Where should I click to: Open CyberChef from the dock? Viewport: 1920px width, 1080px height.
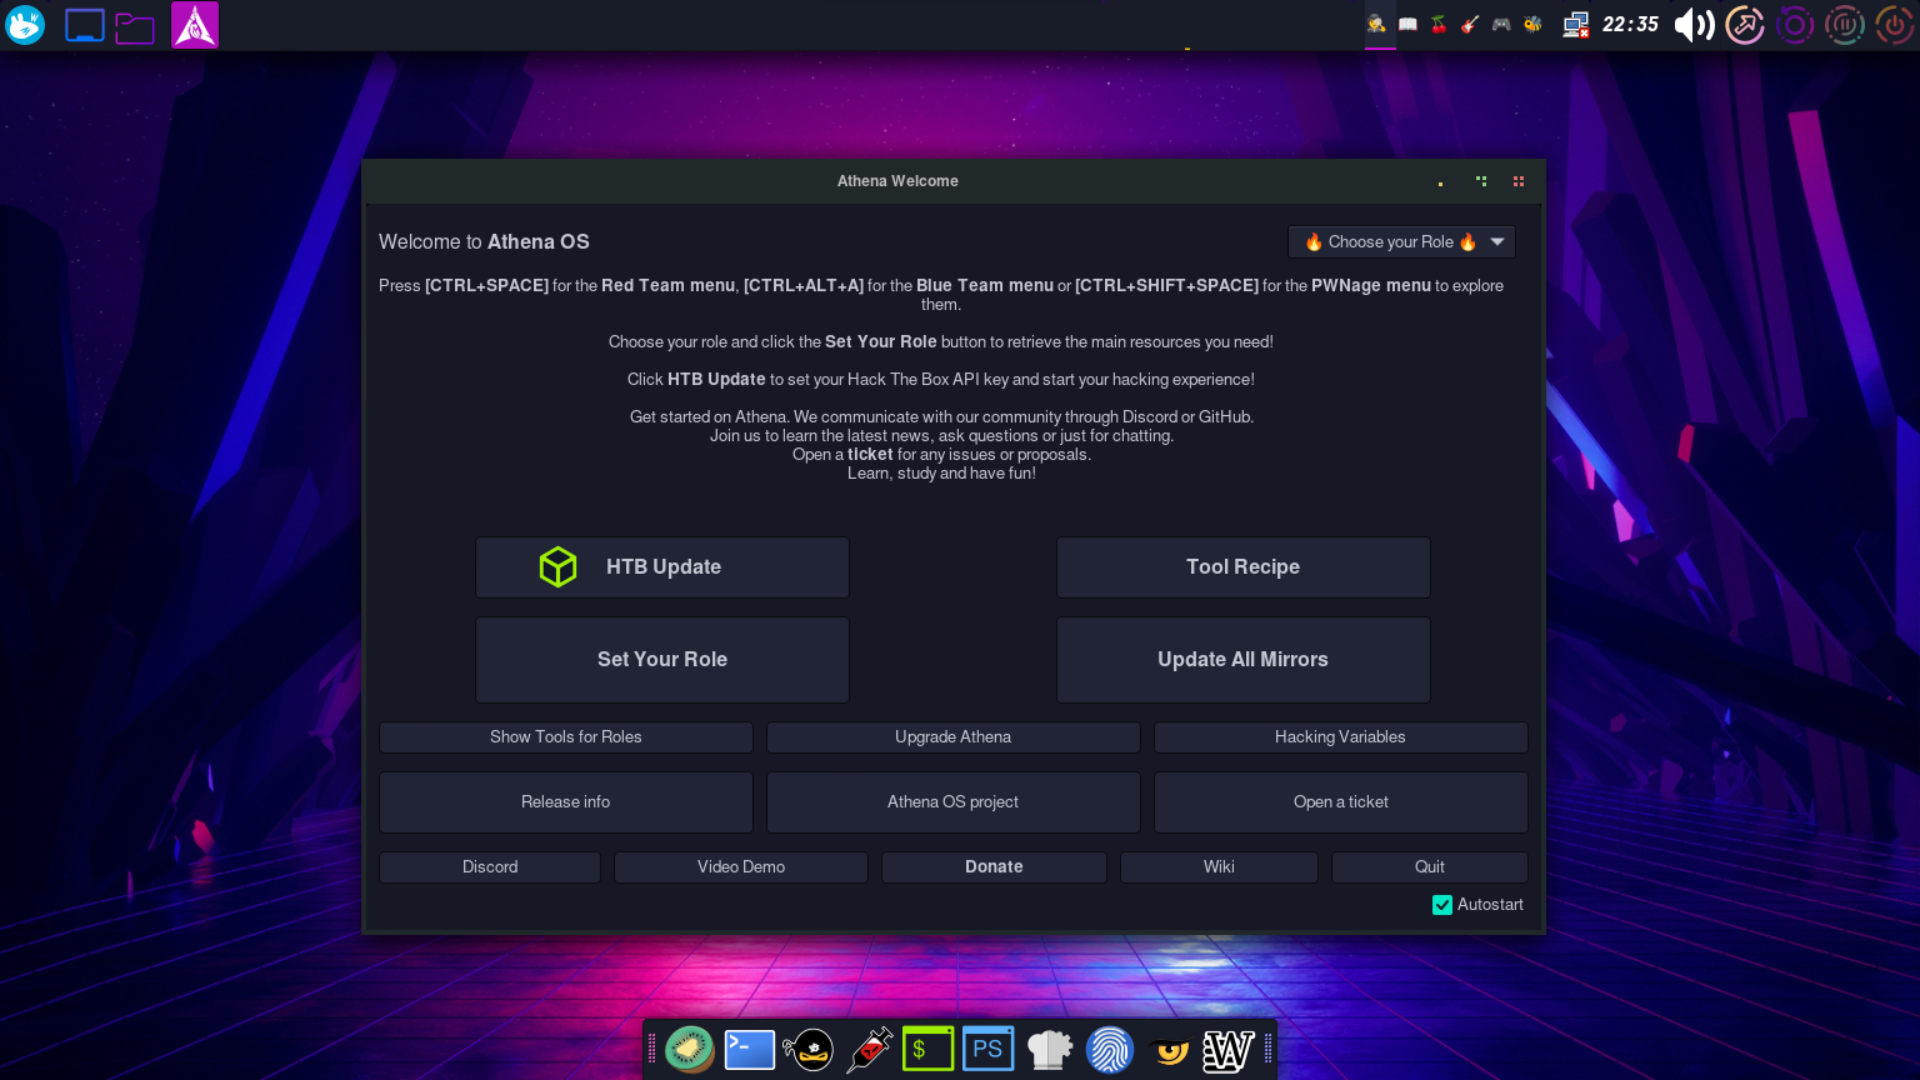click(x=1049, y=1049)
